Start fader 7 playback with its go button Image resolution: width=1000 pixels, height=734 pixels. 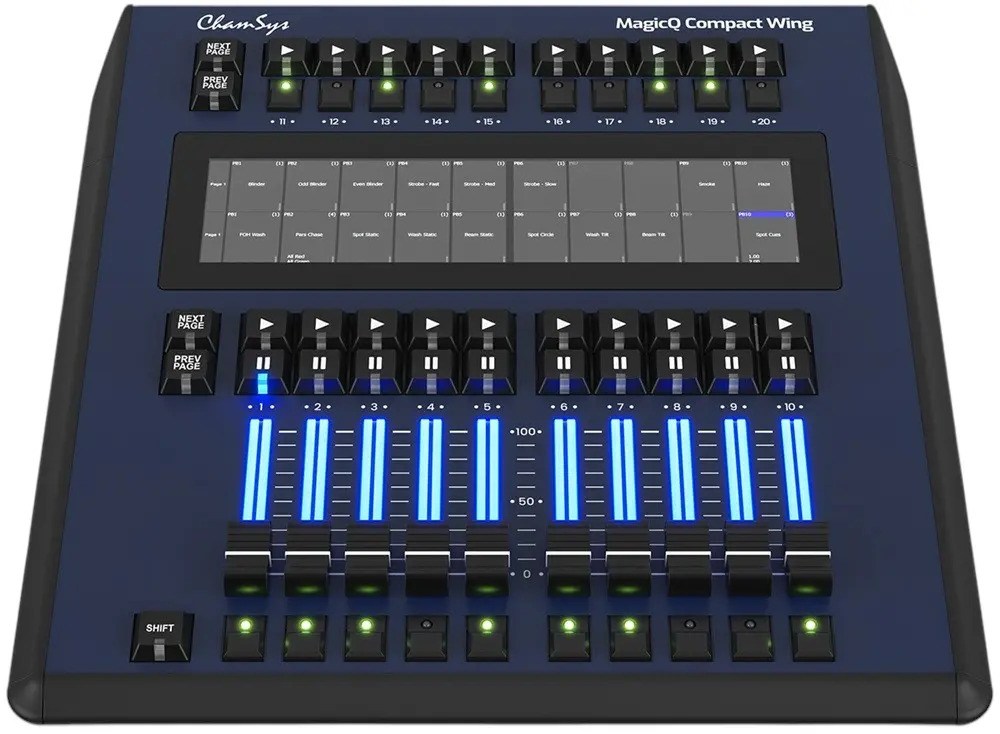pyautogui.click(x=619, y=330)
